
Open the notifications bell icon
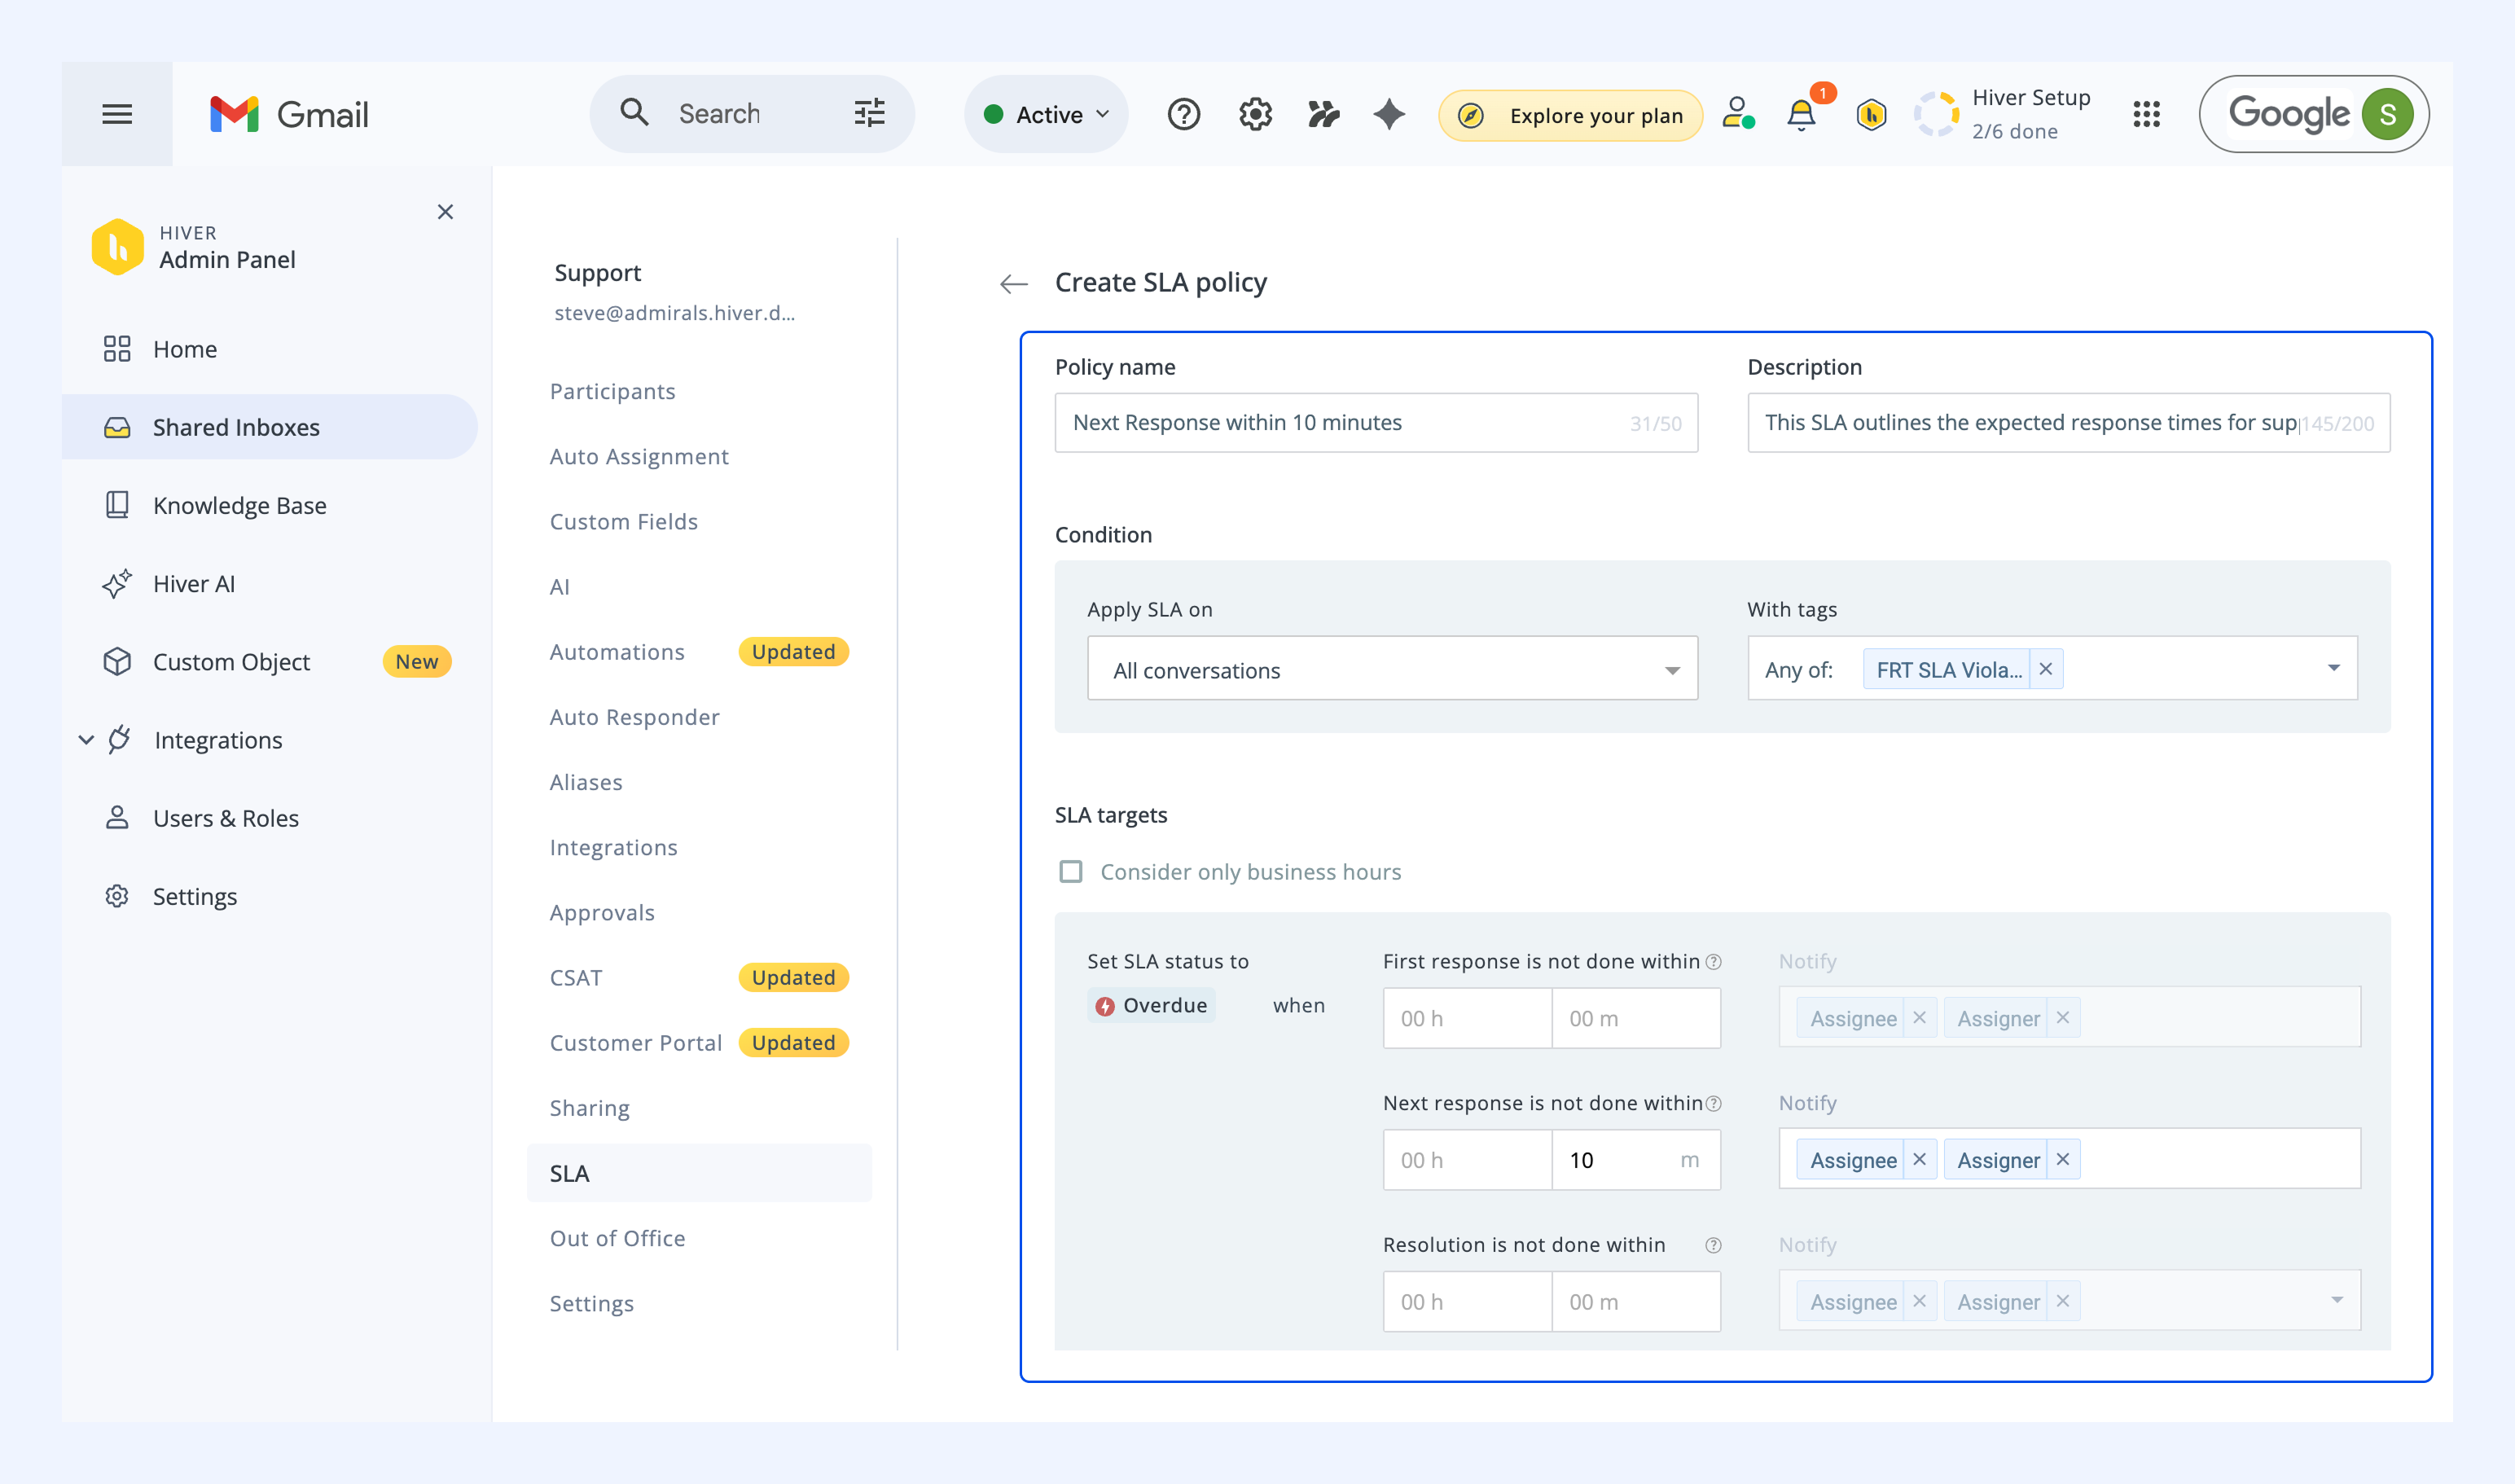pos(1801,115)
